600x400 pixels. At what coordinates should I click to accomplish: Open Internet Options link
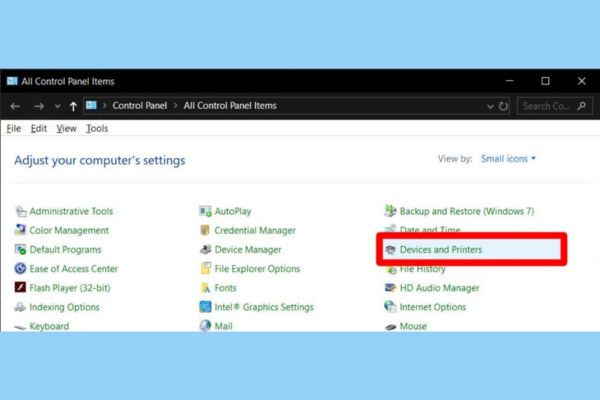coord(433,307)
